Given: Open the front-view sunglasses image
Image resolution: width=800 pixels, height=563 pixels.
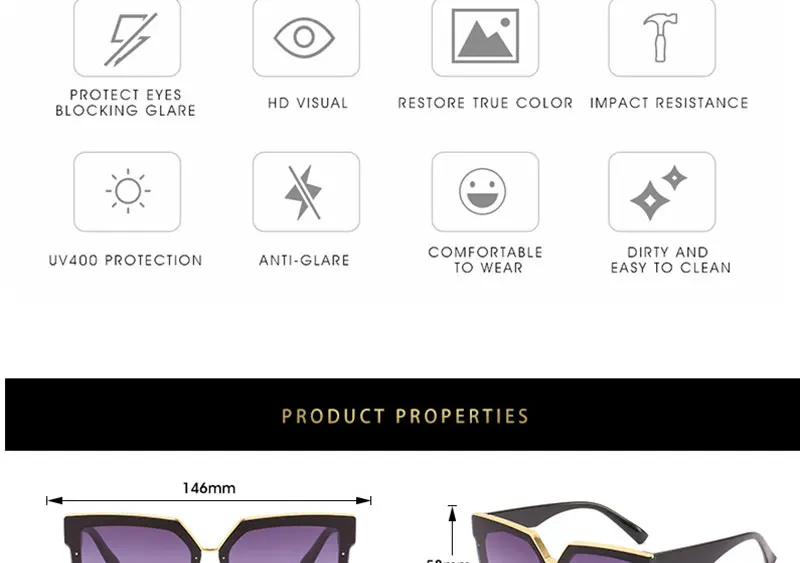Looking at the screenshot, I should (x=210, y=538).
